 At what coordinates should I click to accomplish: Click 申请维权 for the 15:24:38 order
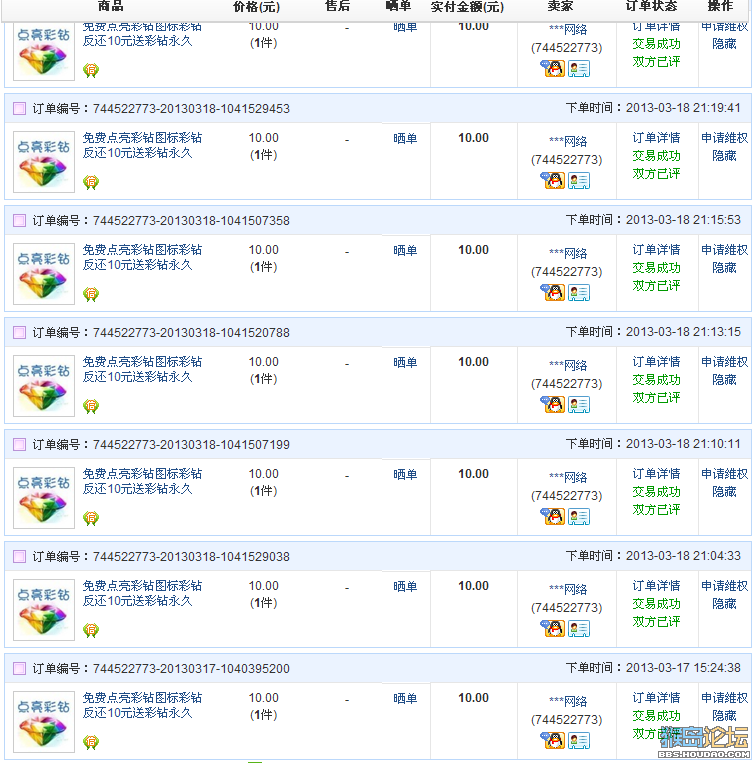click(724, 698)
